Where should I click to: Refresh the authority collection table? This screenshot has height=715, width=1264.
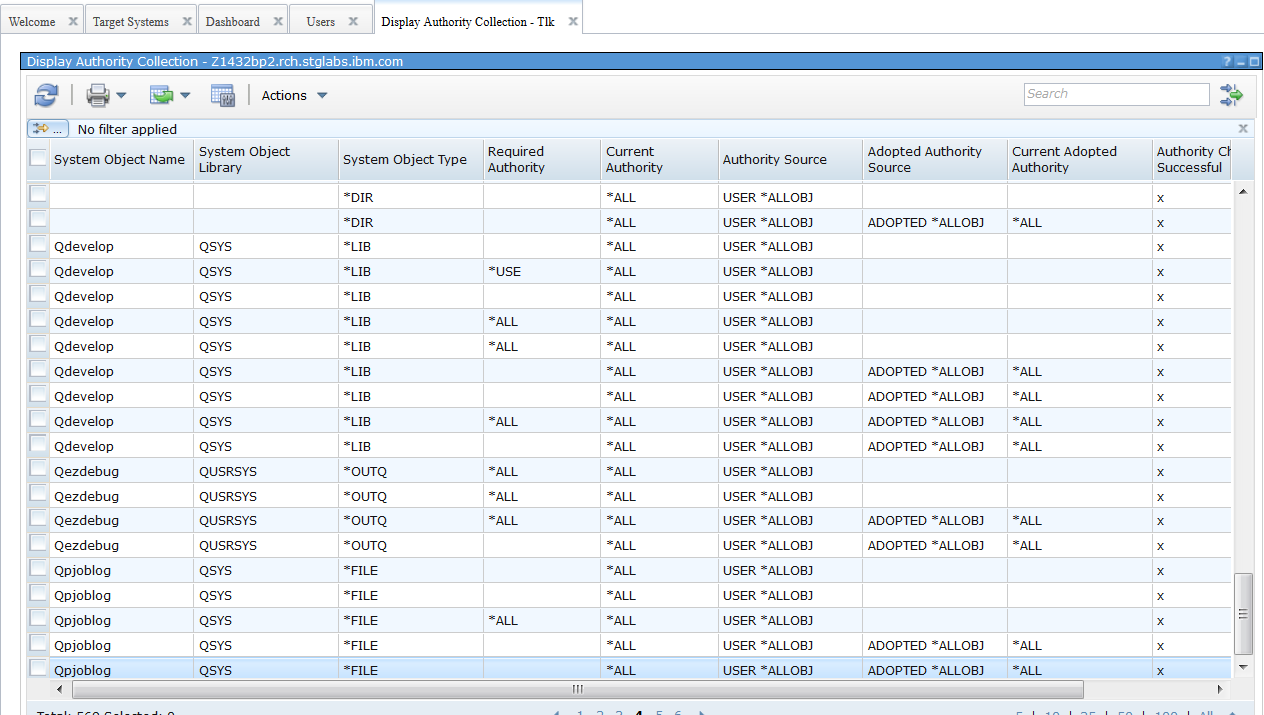(x=46, y=95)
